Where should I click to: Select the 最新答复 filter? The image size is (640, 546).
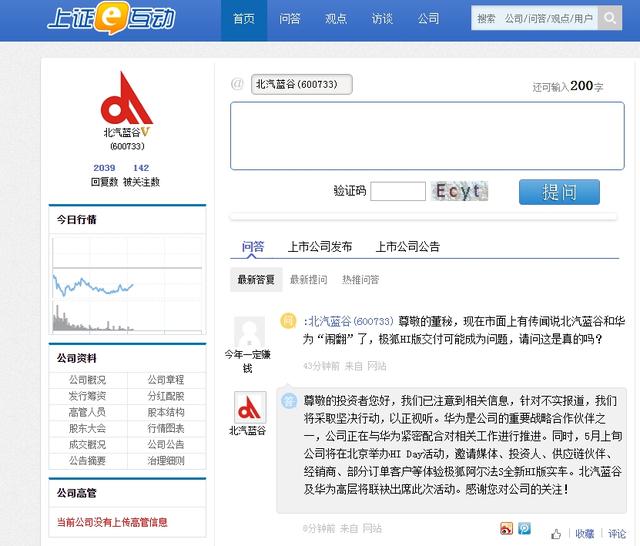(x=256, y=280)
